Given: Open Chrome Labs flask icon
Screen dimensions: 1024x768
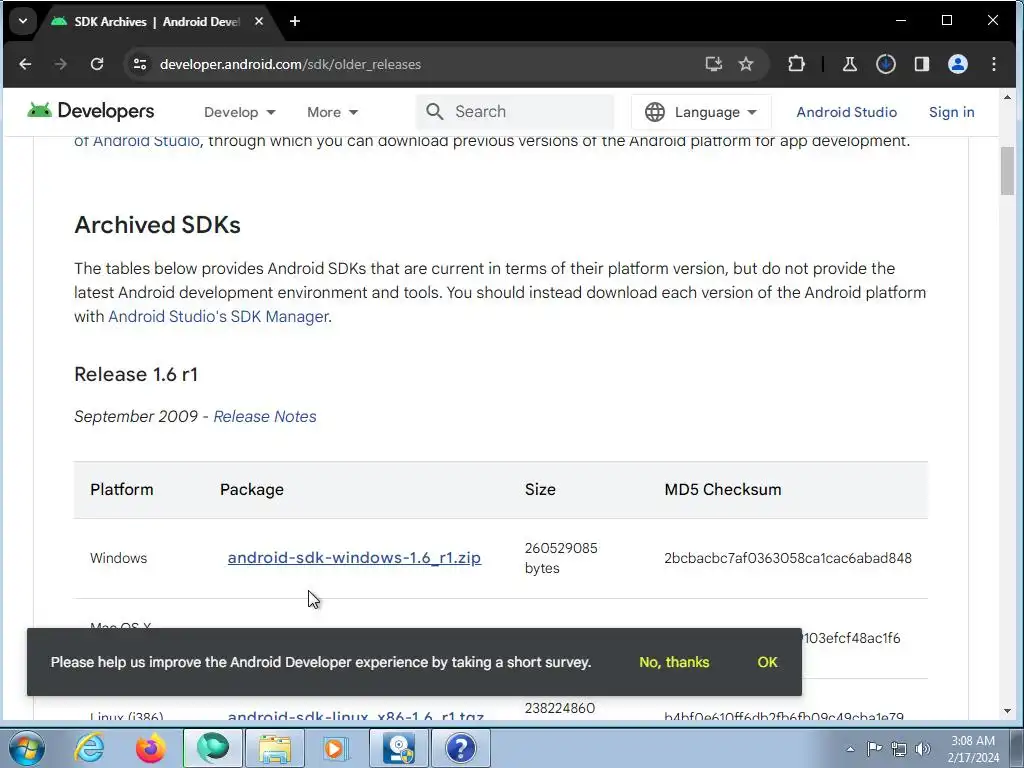Looking at the screenshot, I should (850, 64).
